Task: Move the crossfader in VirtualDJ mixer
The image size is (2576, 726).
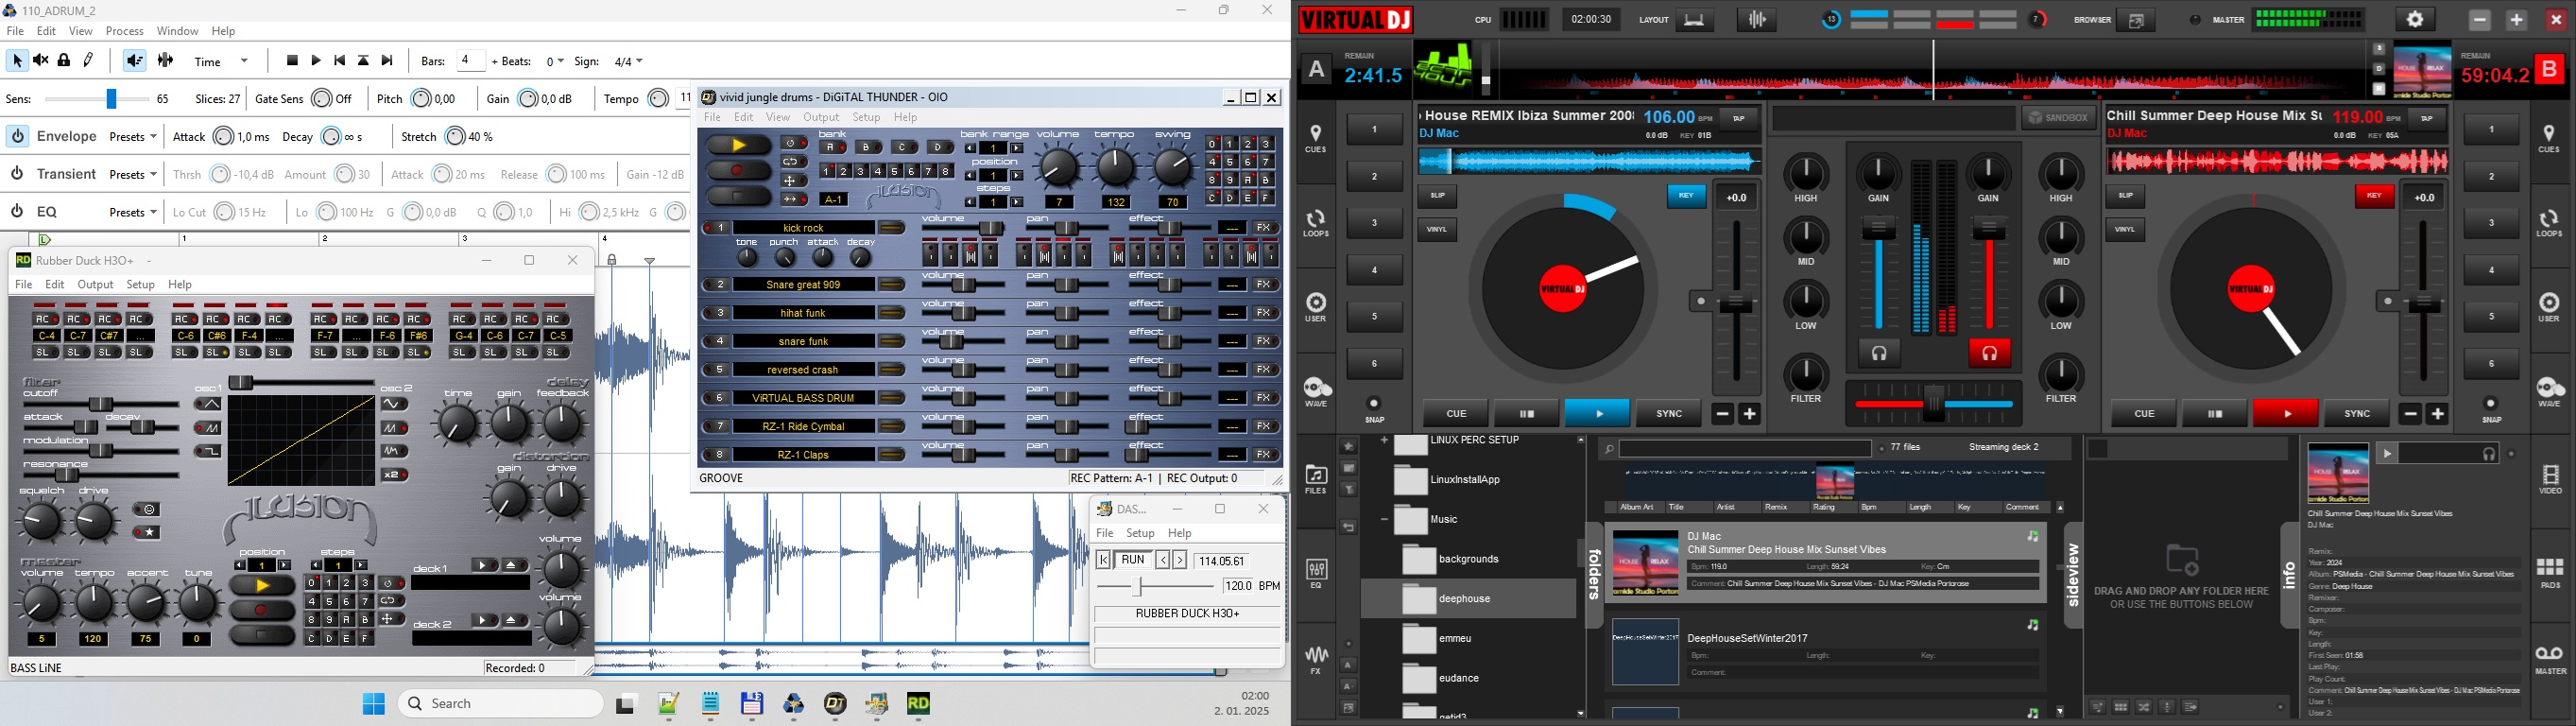Action: tap(1935, 404)
